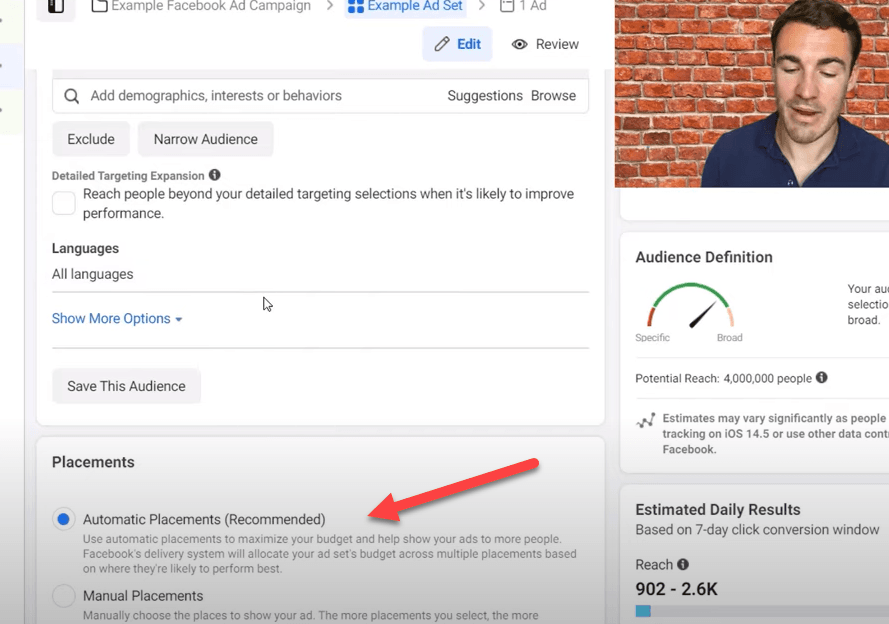Open Example Ad Set breadcrumb
This screenshot has width=889, height=624.
point(405,7)
